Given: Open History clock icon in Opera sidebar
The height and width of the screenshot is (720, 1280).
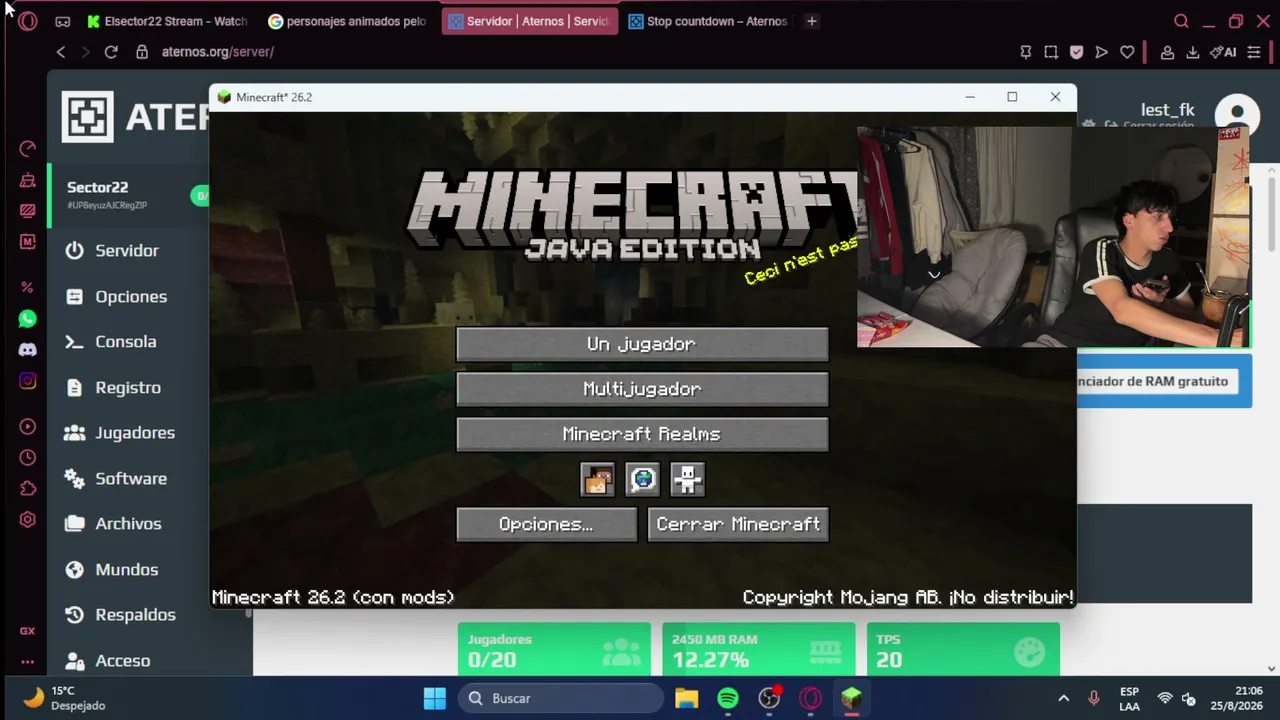Looking at the screenshot, I should click(x=28, y=458).
